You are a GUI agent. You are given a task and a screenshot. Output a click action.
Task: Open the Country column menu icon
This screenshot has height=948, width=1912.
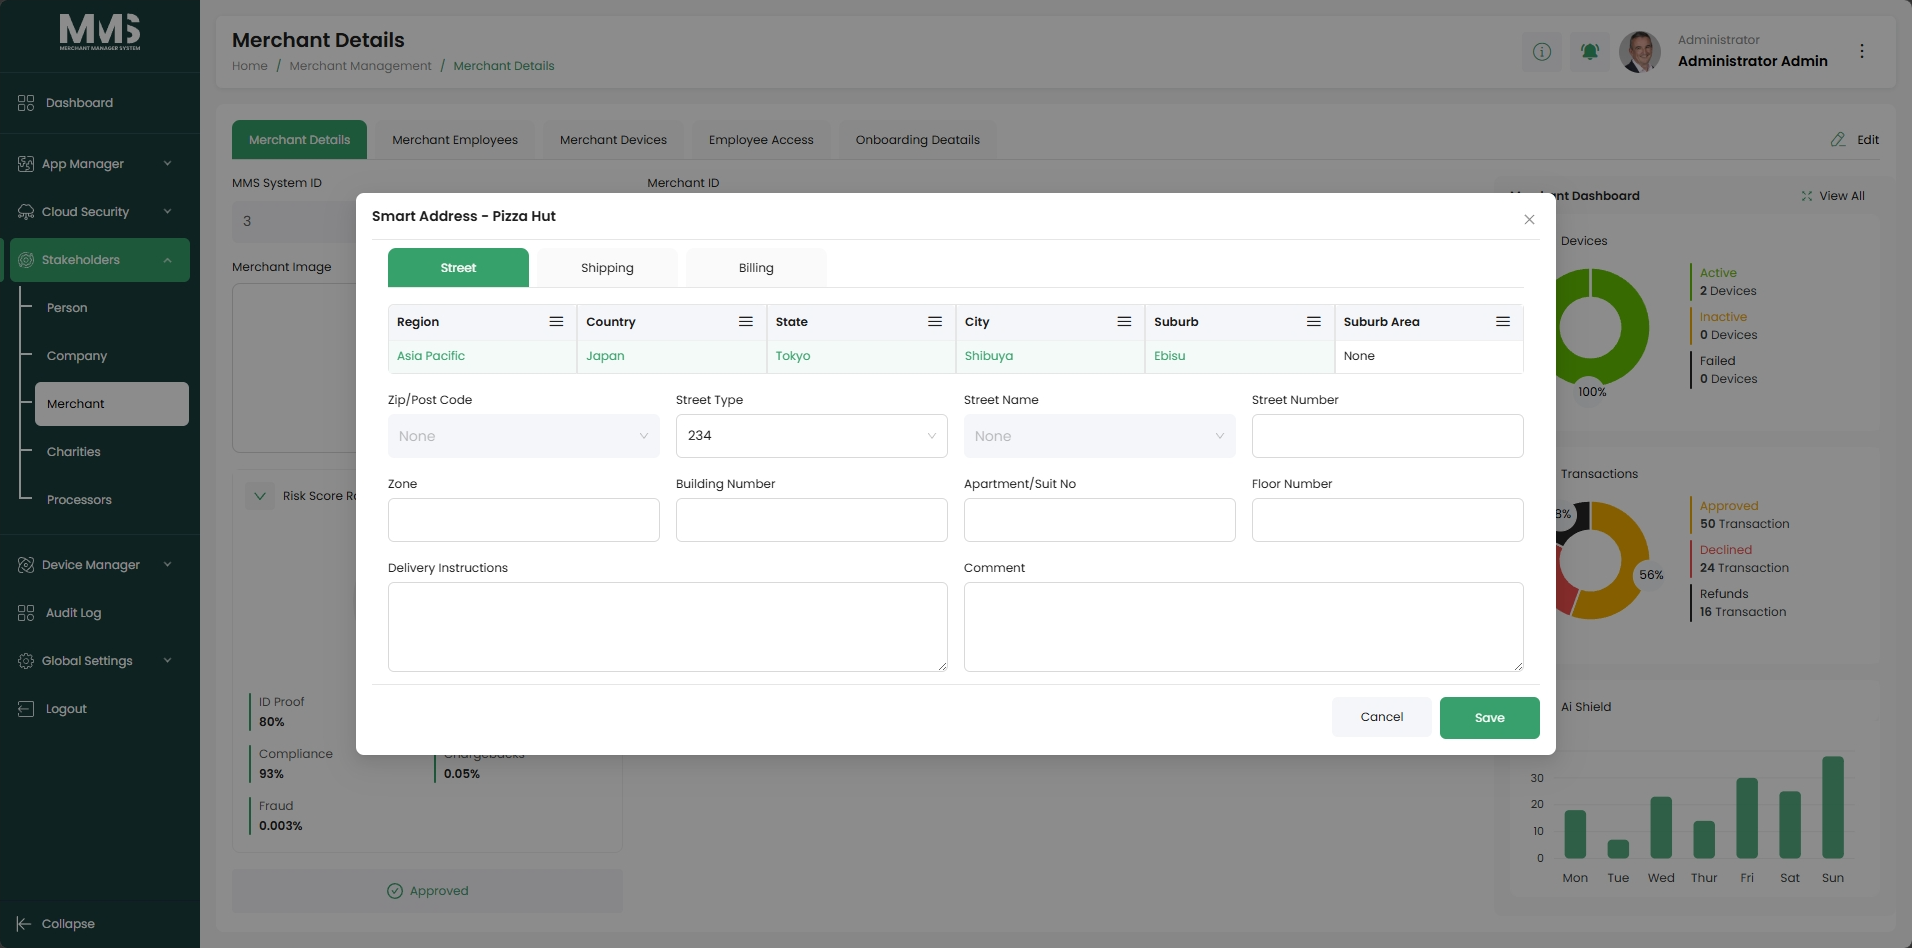point(745,322)
